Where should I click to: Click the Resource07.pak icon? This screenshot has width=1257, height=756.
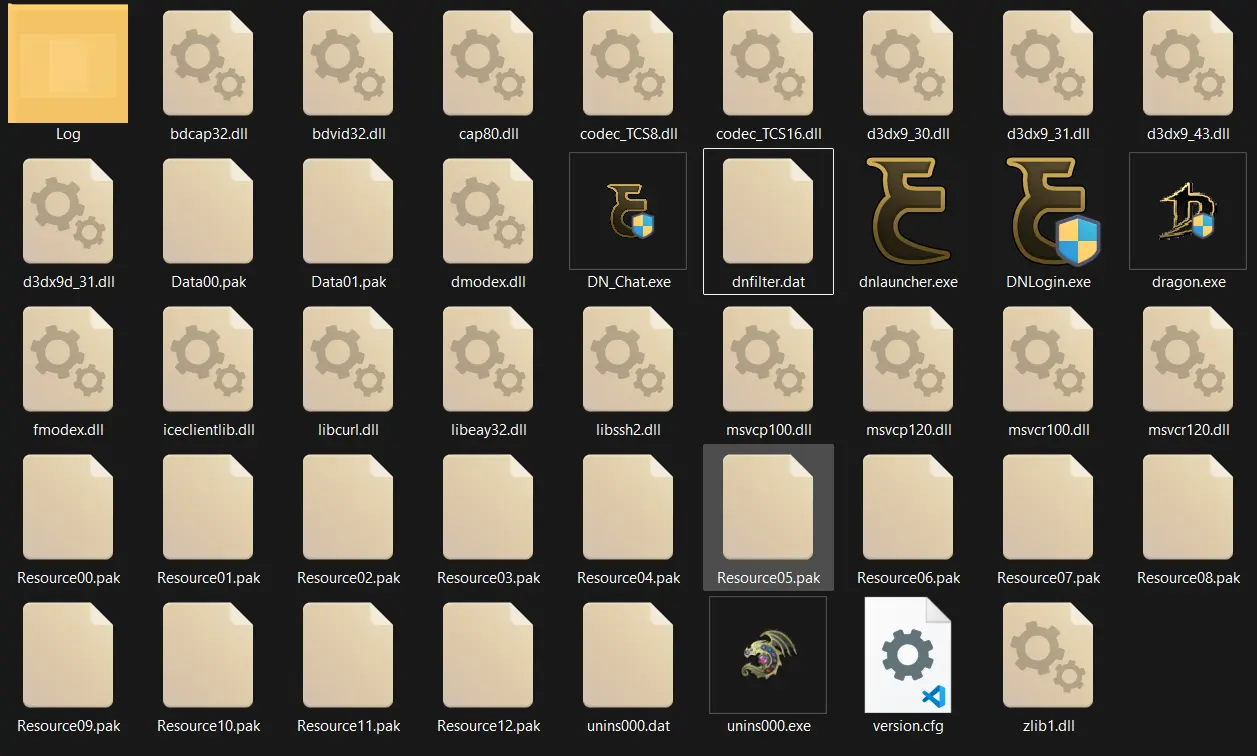(x=1048, y=508)
